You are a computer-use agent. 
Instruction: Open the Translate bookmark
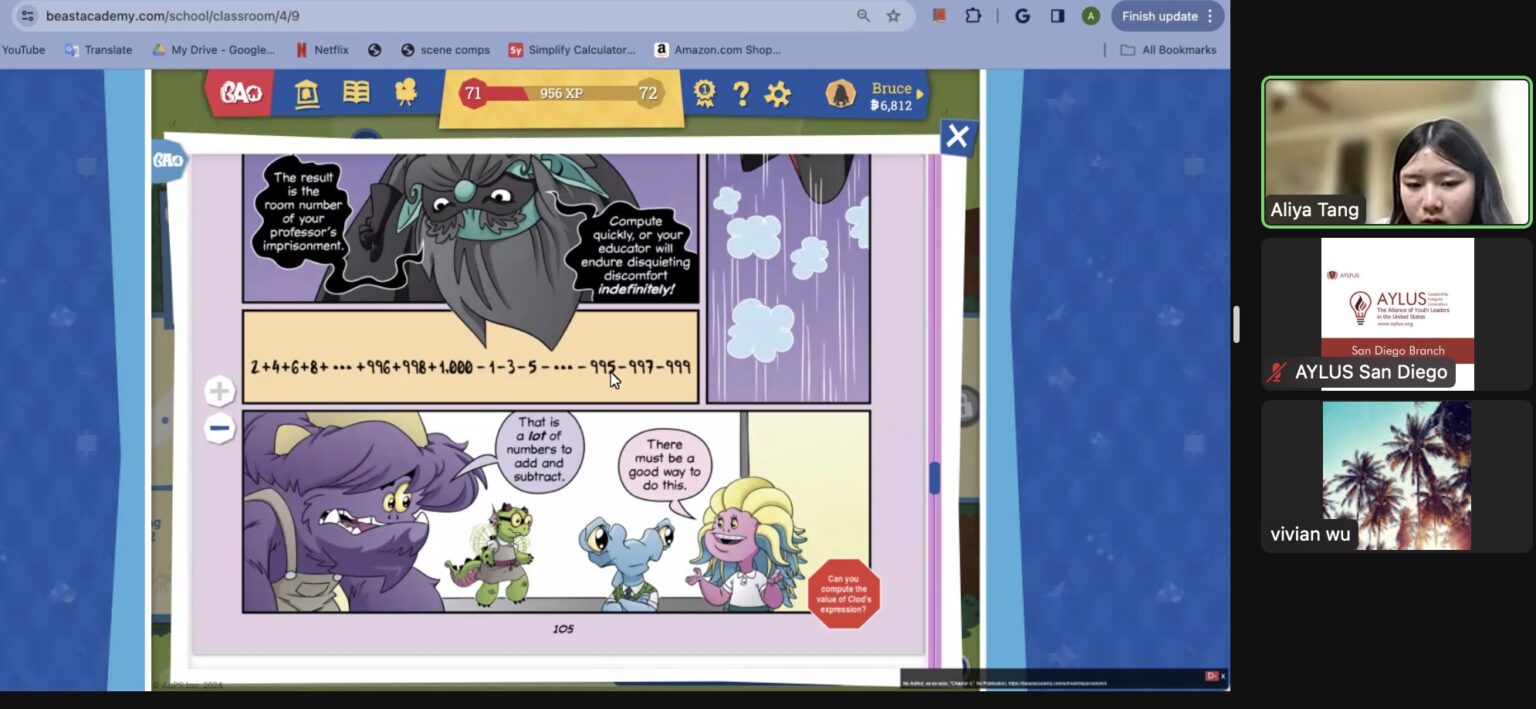98,50
